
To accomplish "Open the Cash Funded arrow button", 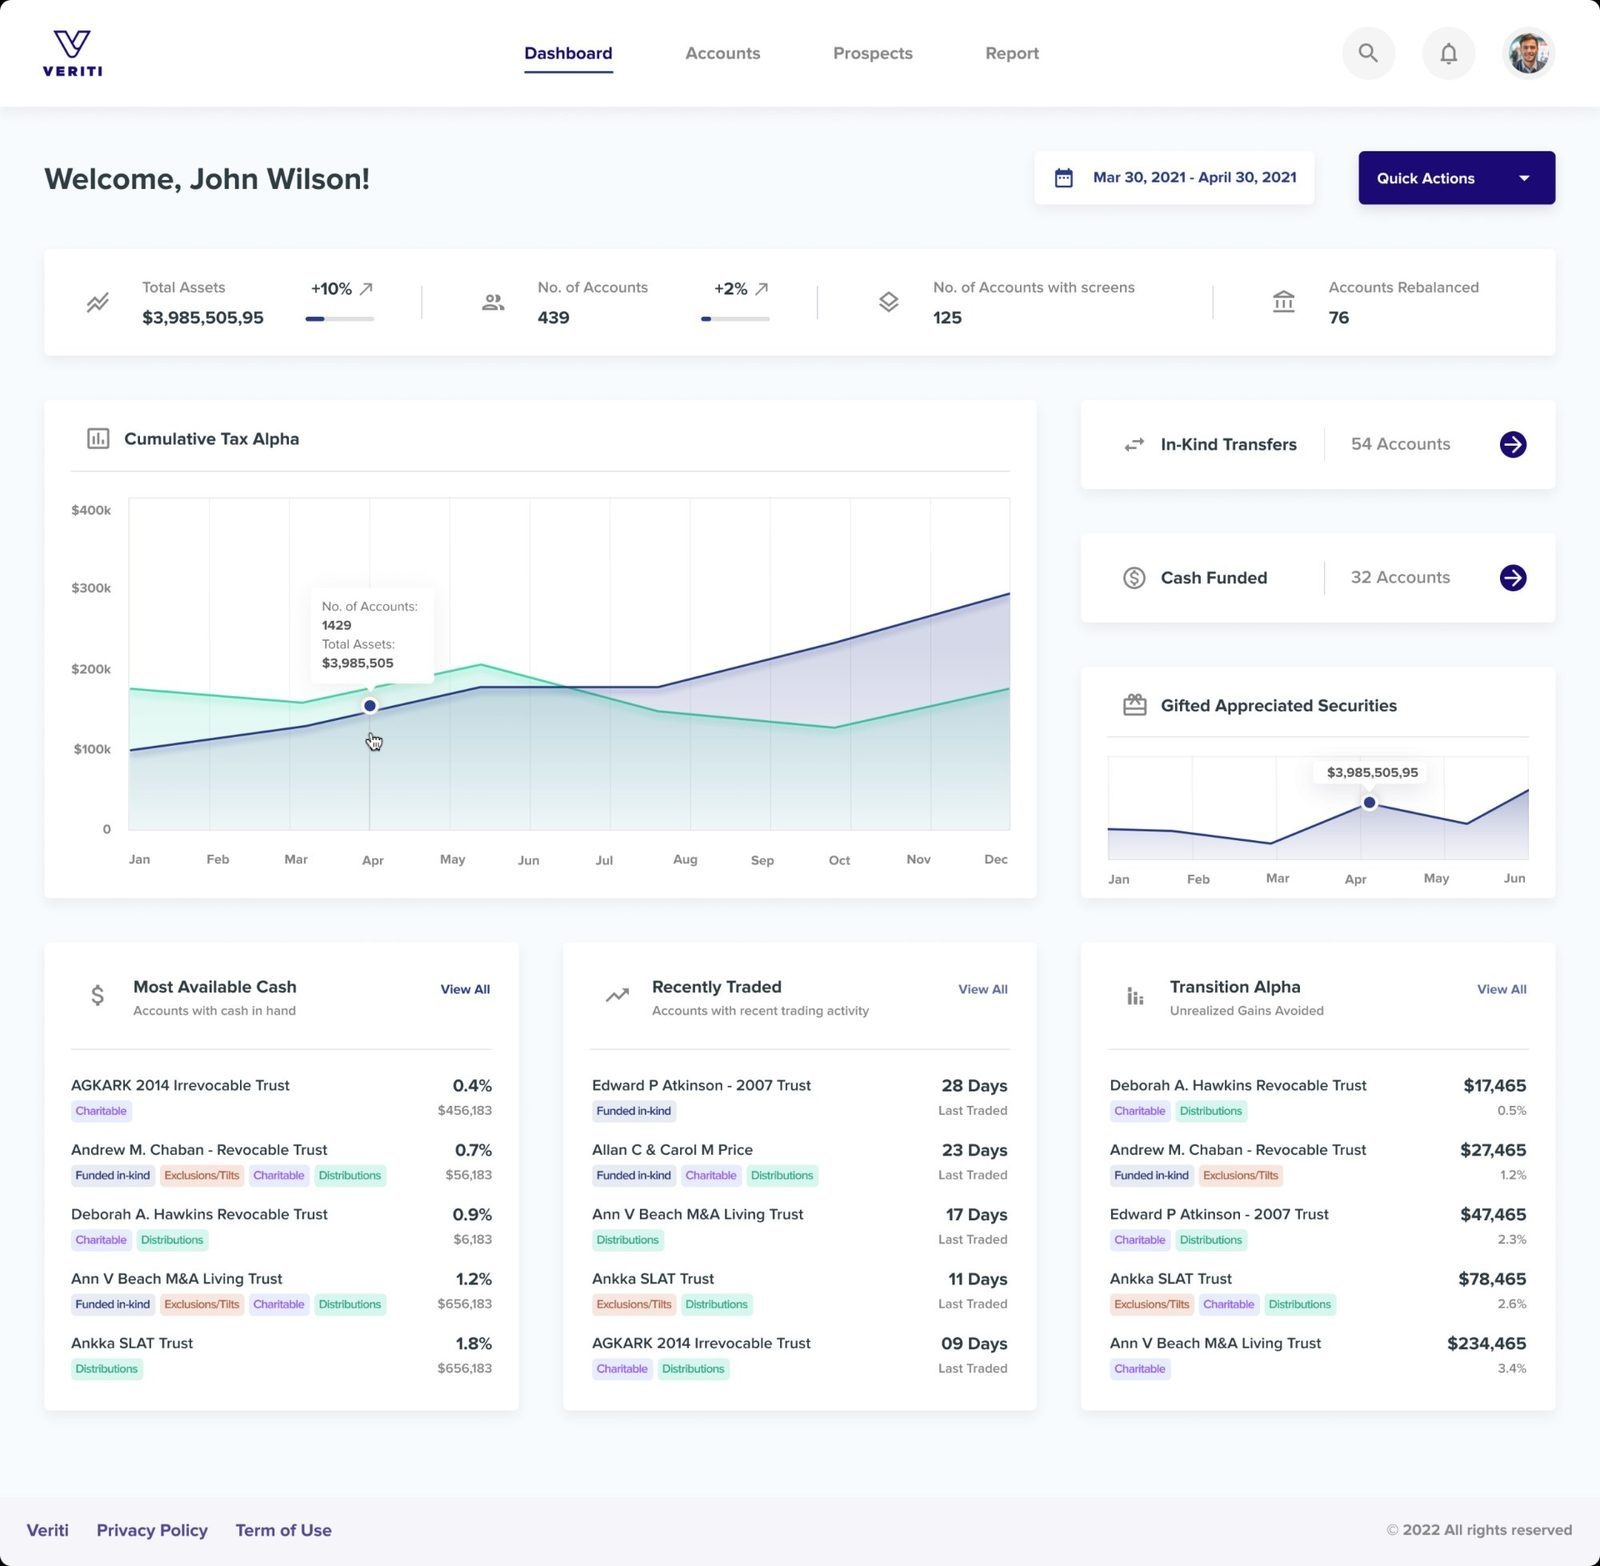I will click(1514, 577).
